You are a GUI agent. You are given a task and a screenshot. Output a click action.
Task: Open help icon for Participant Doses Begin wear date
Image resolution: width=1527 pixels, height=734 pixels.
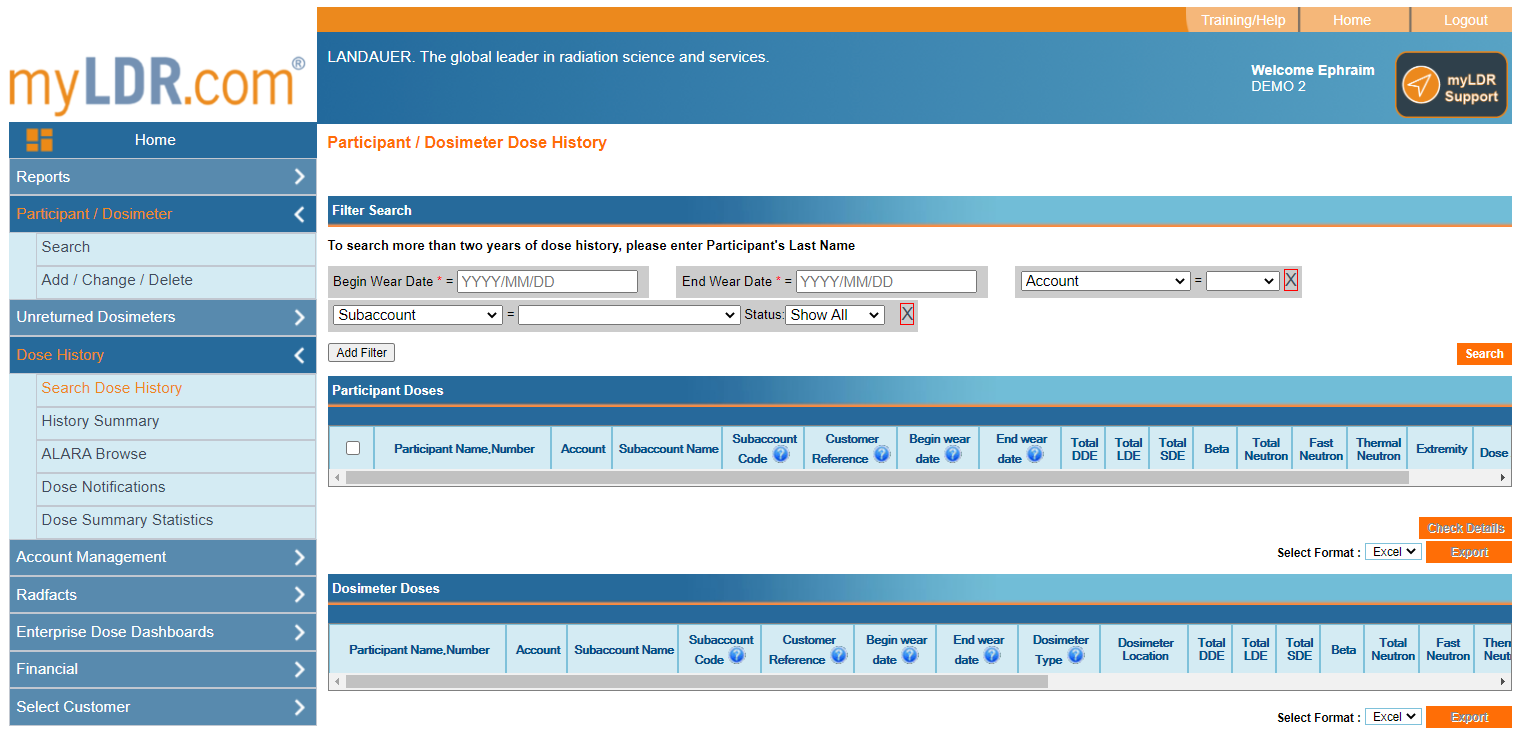[952, 455]
